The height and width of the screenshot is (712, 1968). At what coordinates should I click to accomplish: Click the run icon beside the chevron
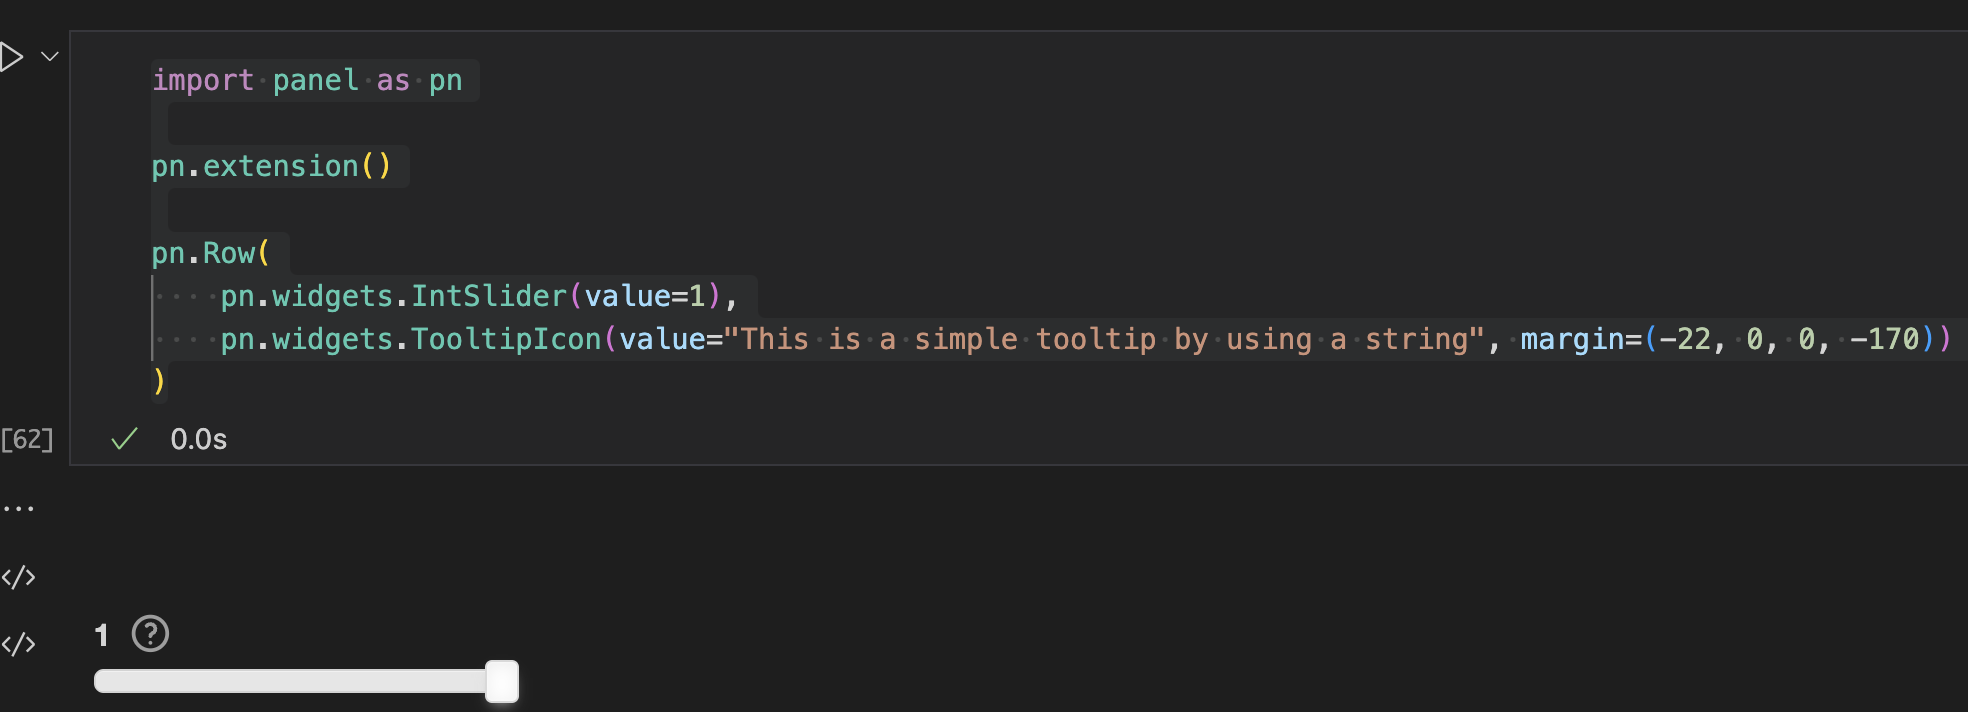12,56
